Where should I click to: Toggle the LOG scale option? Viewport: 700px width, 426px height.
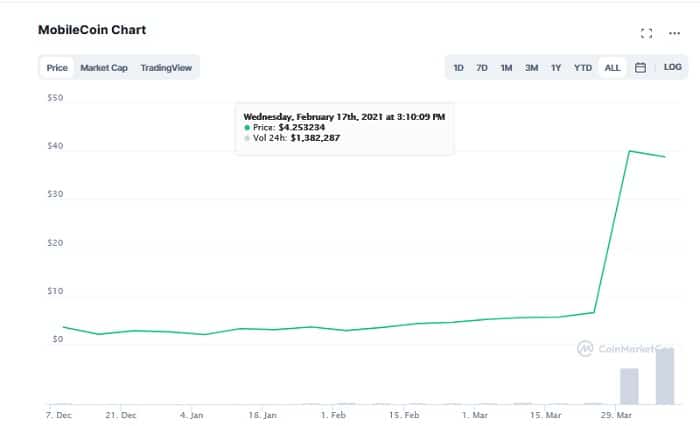pos(672,67)
